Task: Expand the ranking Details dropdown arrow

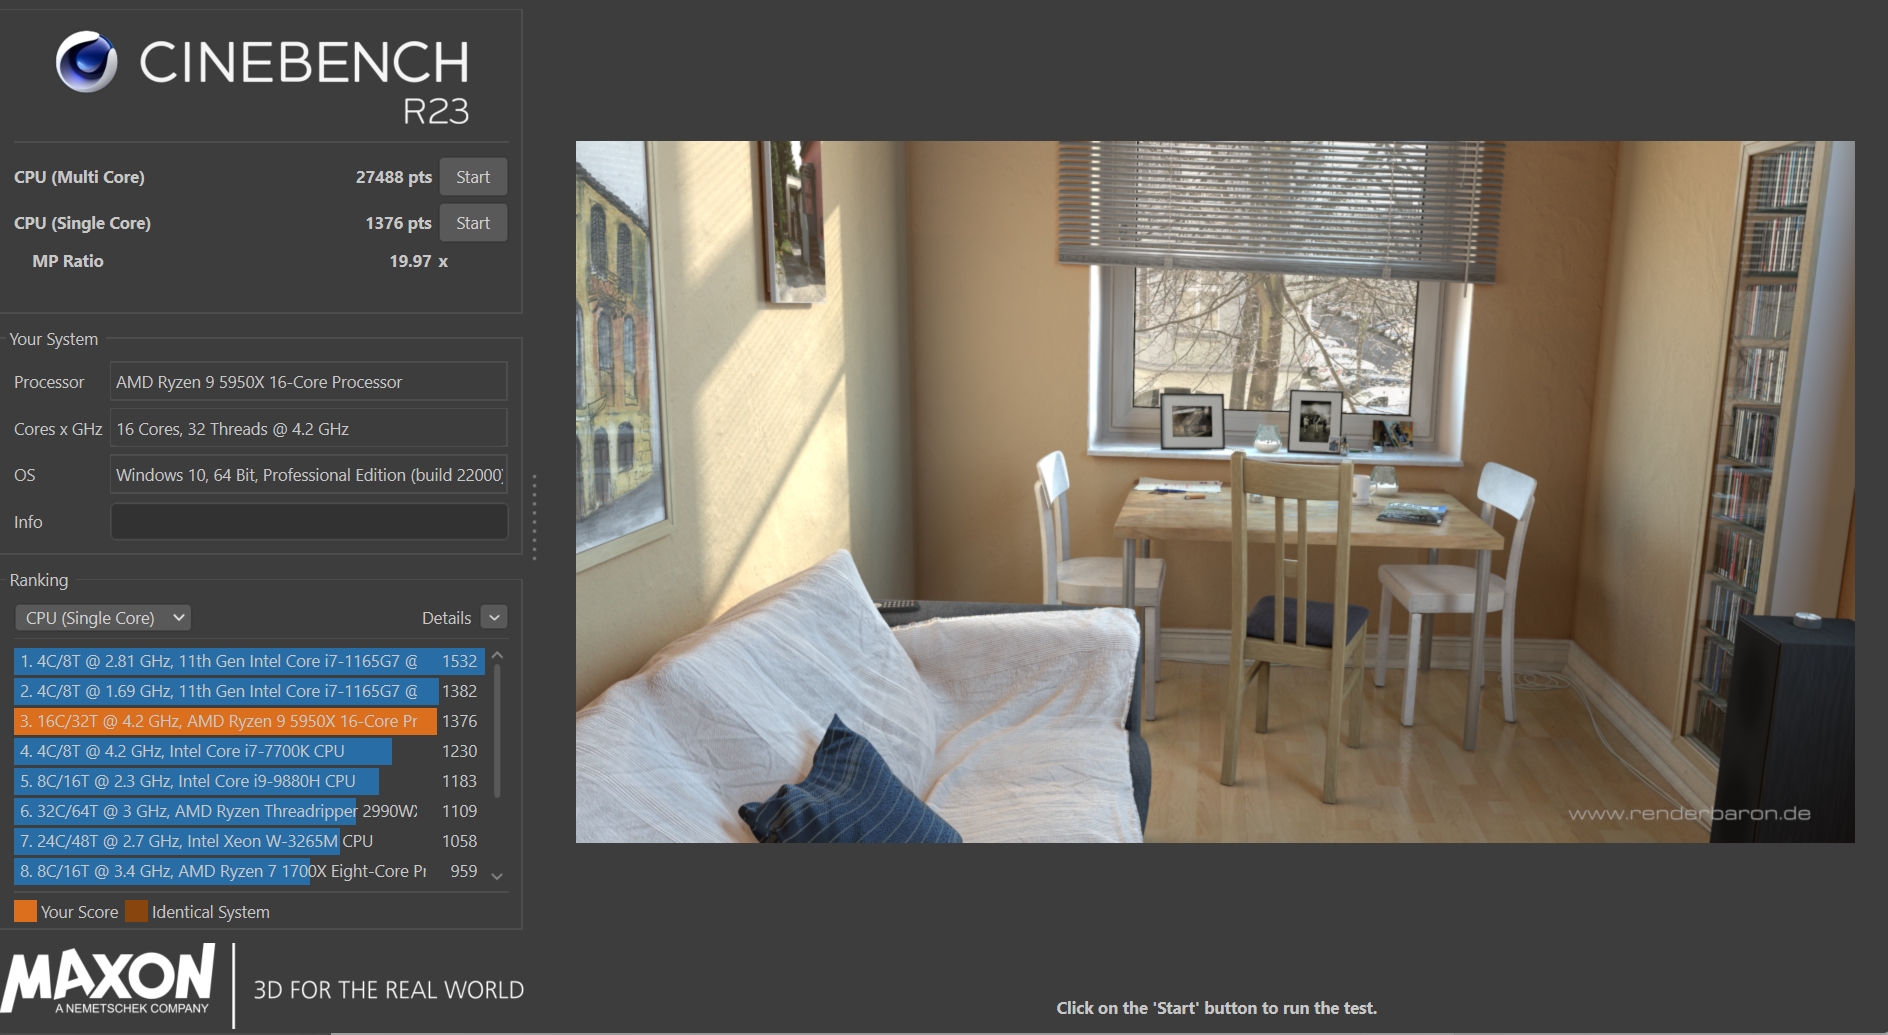Action: coord(494,618)
